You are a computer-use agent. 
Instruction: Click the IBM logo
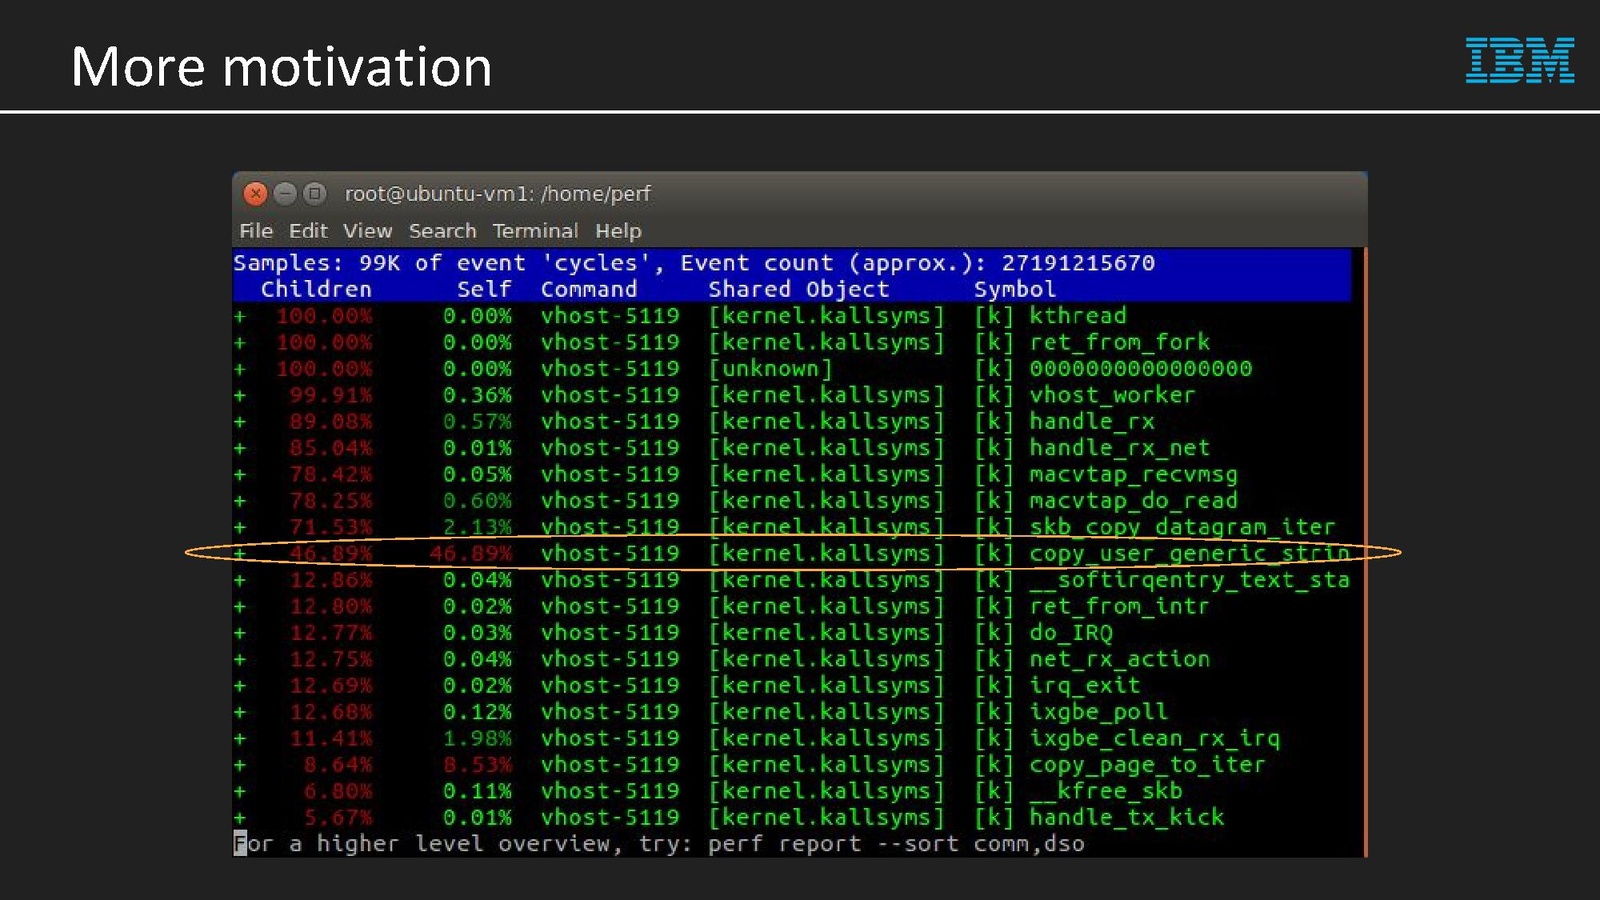pos(1519,61)
